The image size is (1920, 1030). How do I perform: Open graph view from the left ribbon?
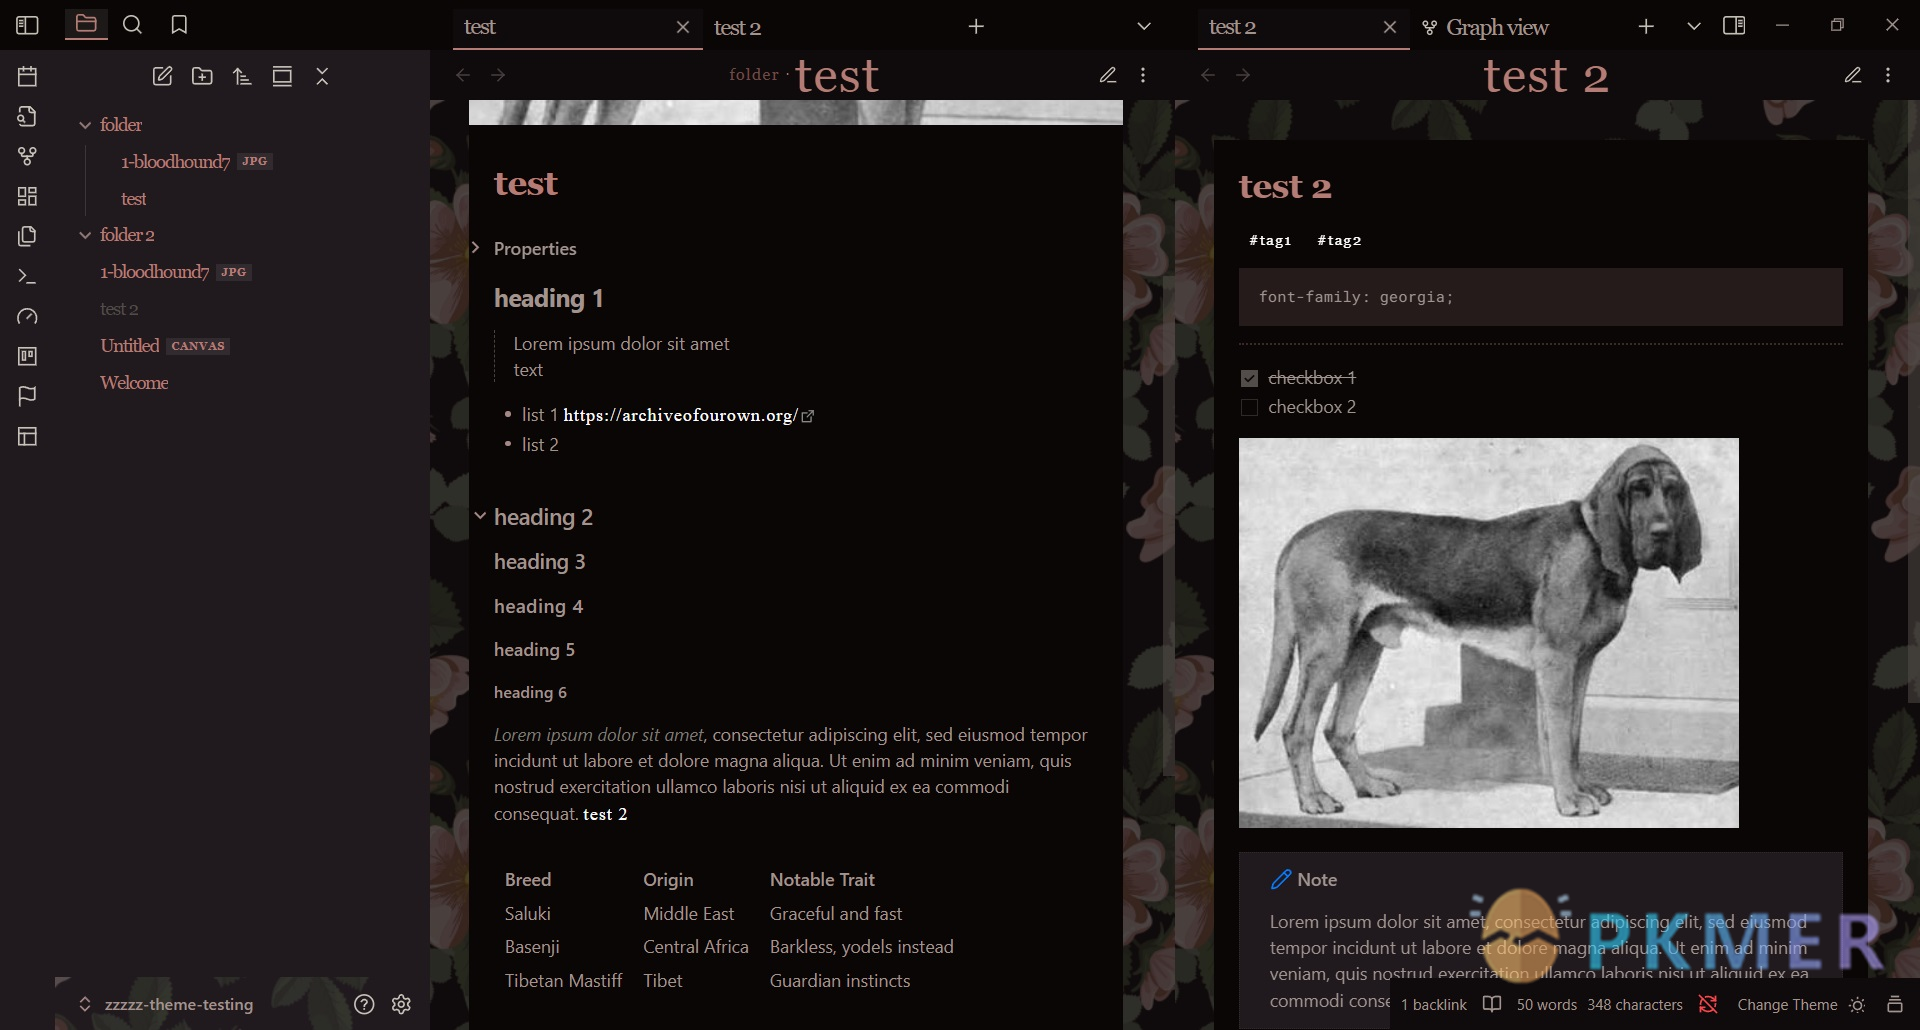coord(27,156)
